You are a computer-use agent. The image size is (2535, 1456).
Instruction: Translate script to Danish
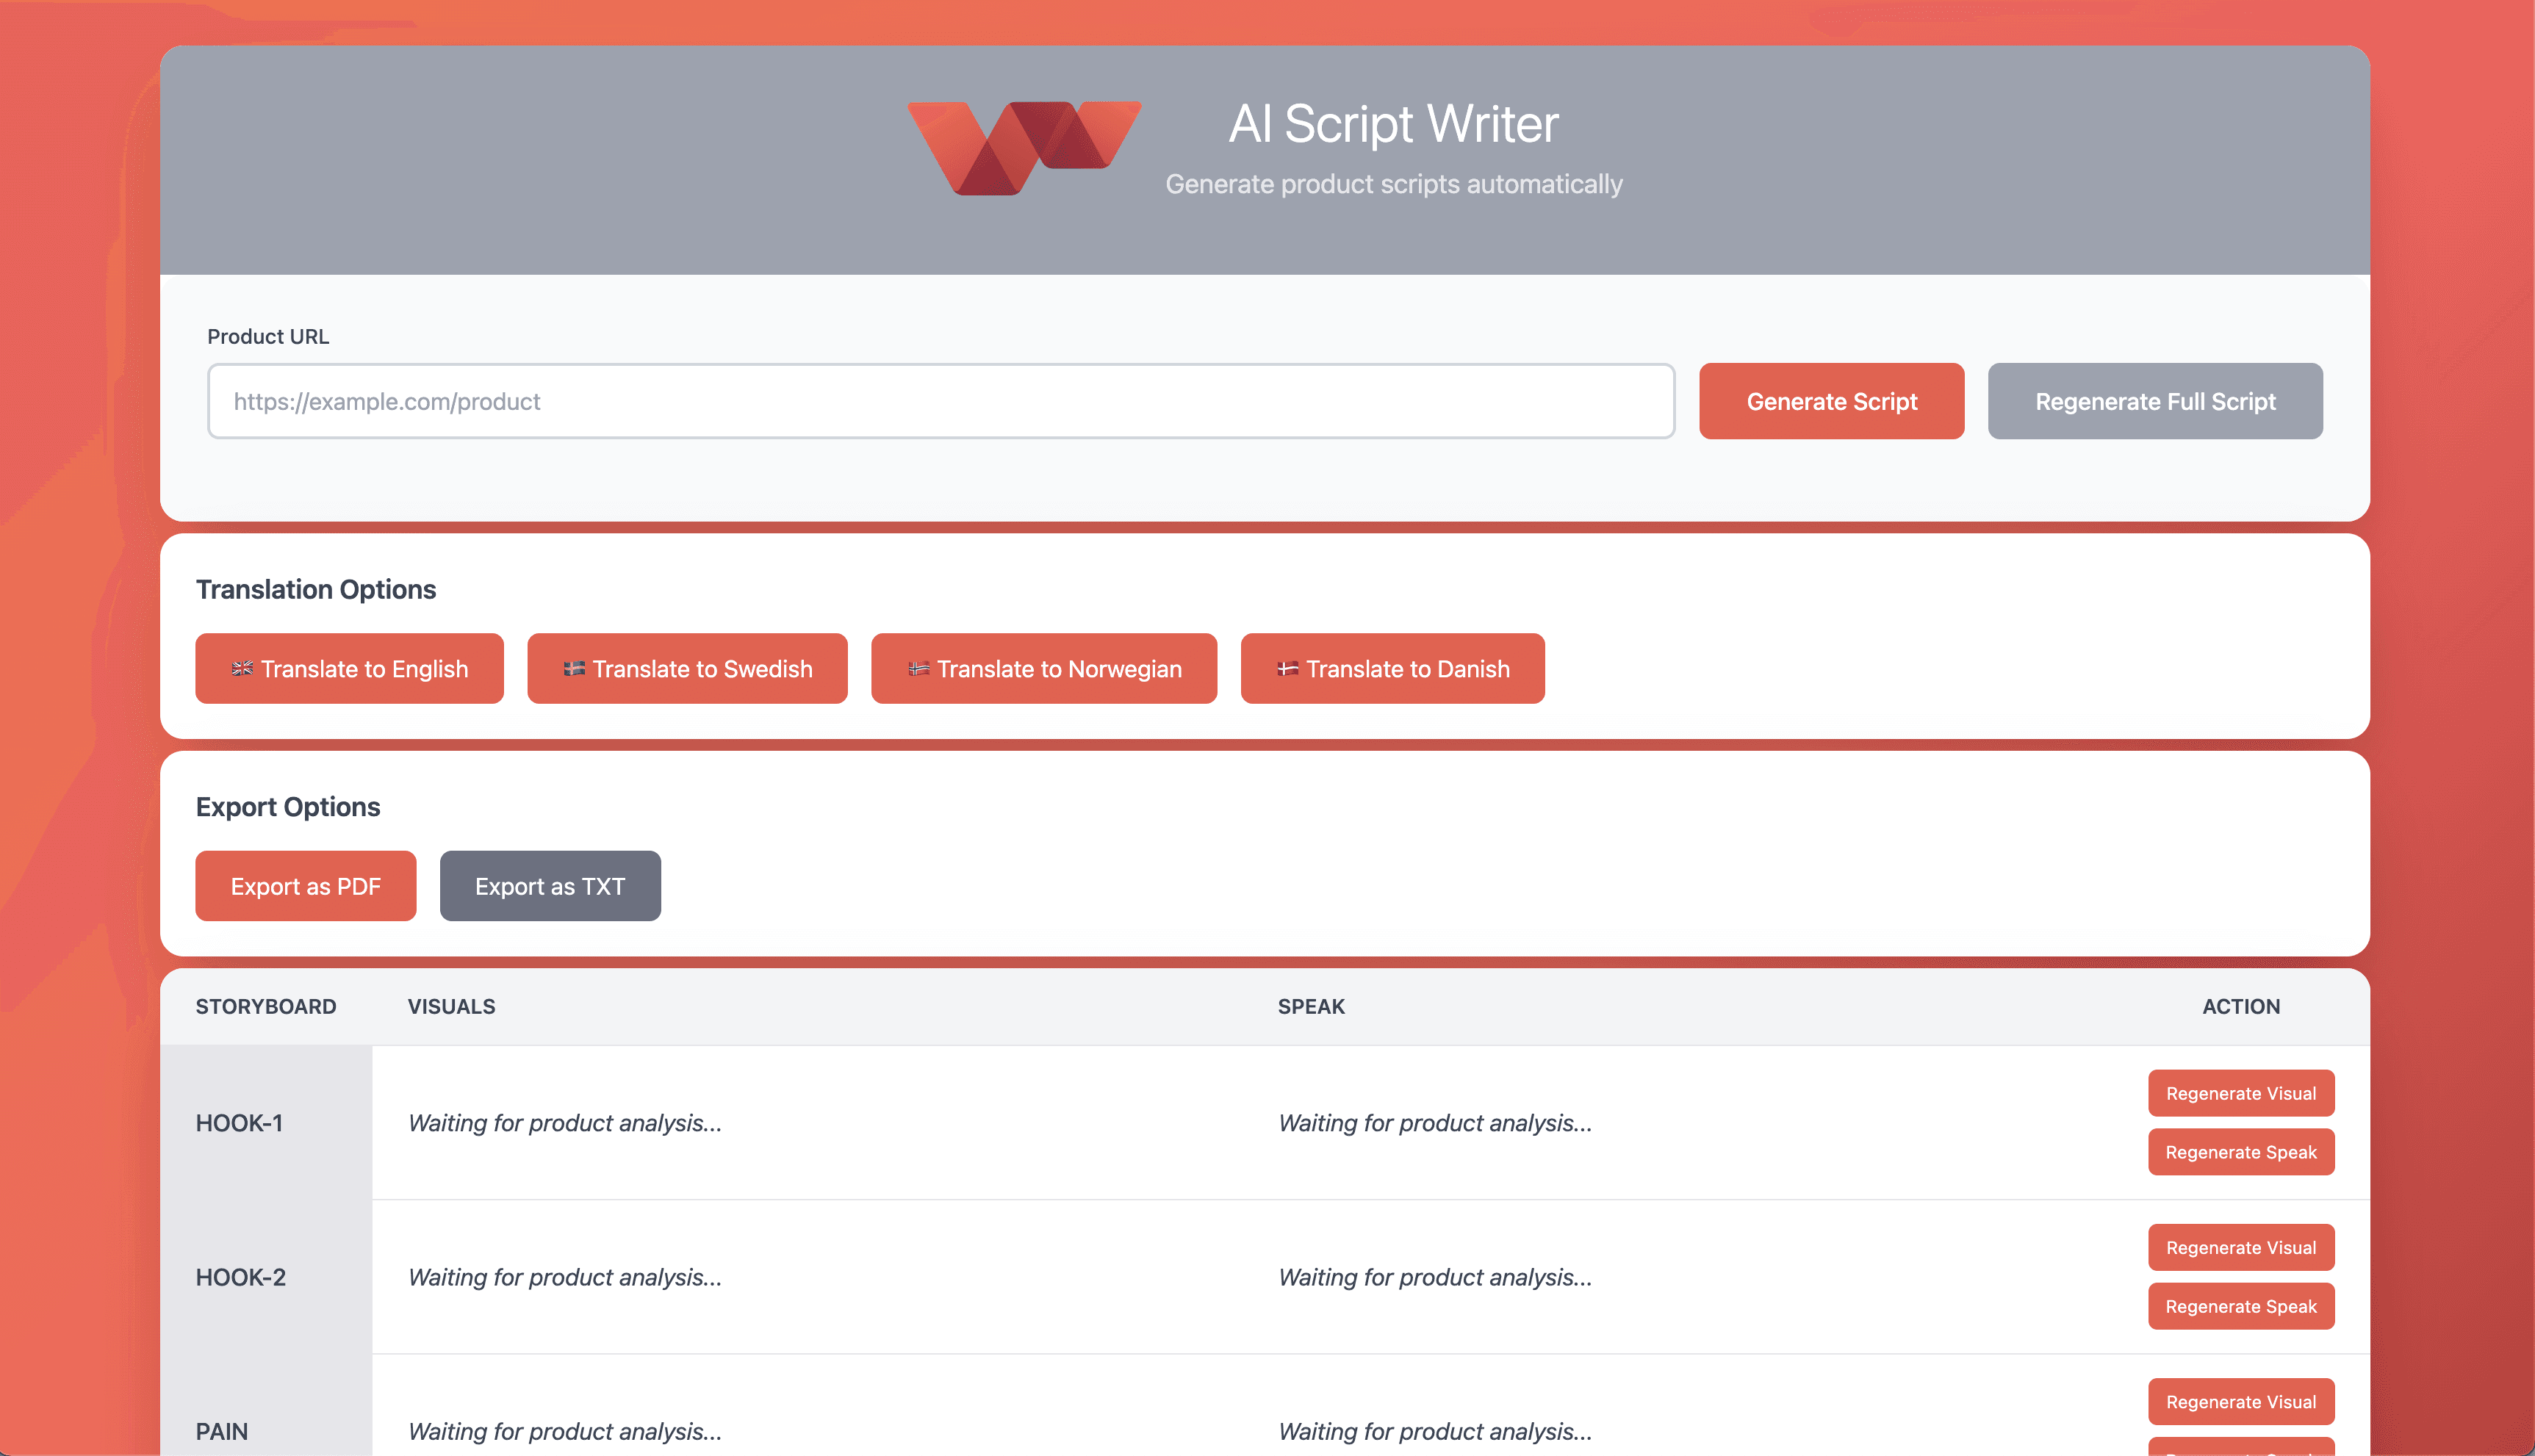click(x=1392, y=668)
